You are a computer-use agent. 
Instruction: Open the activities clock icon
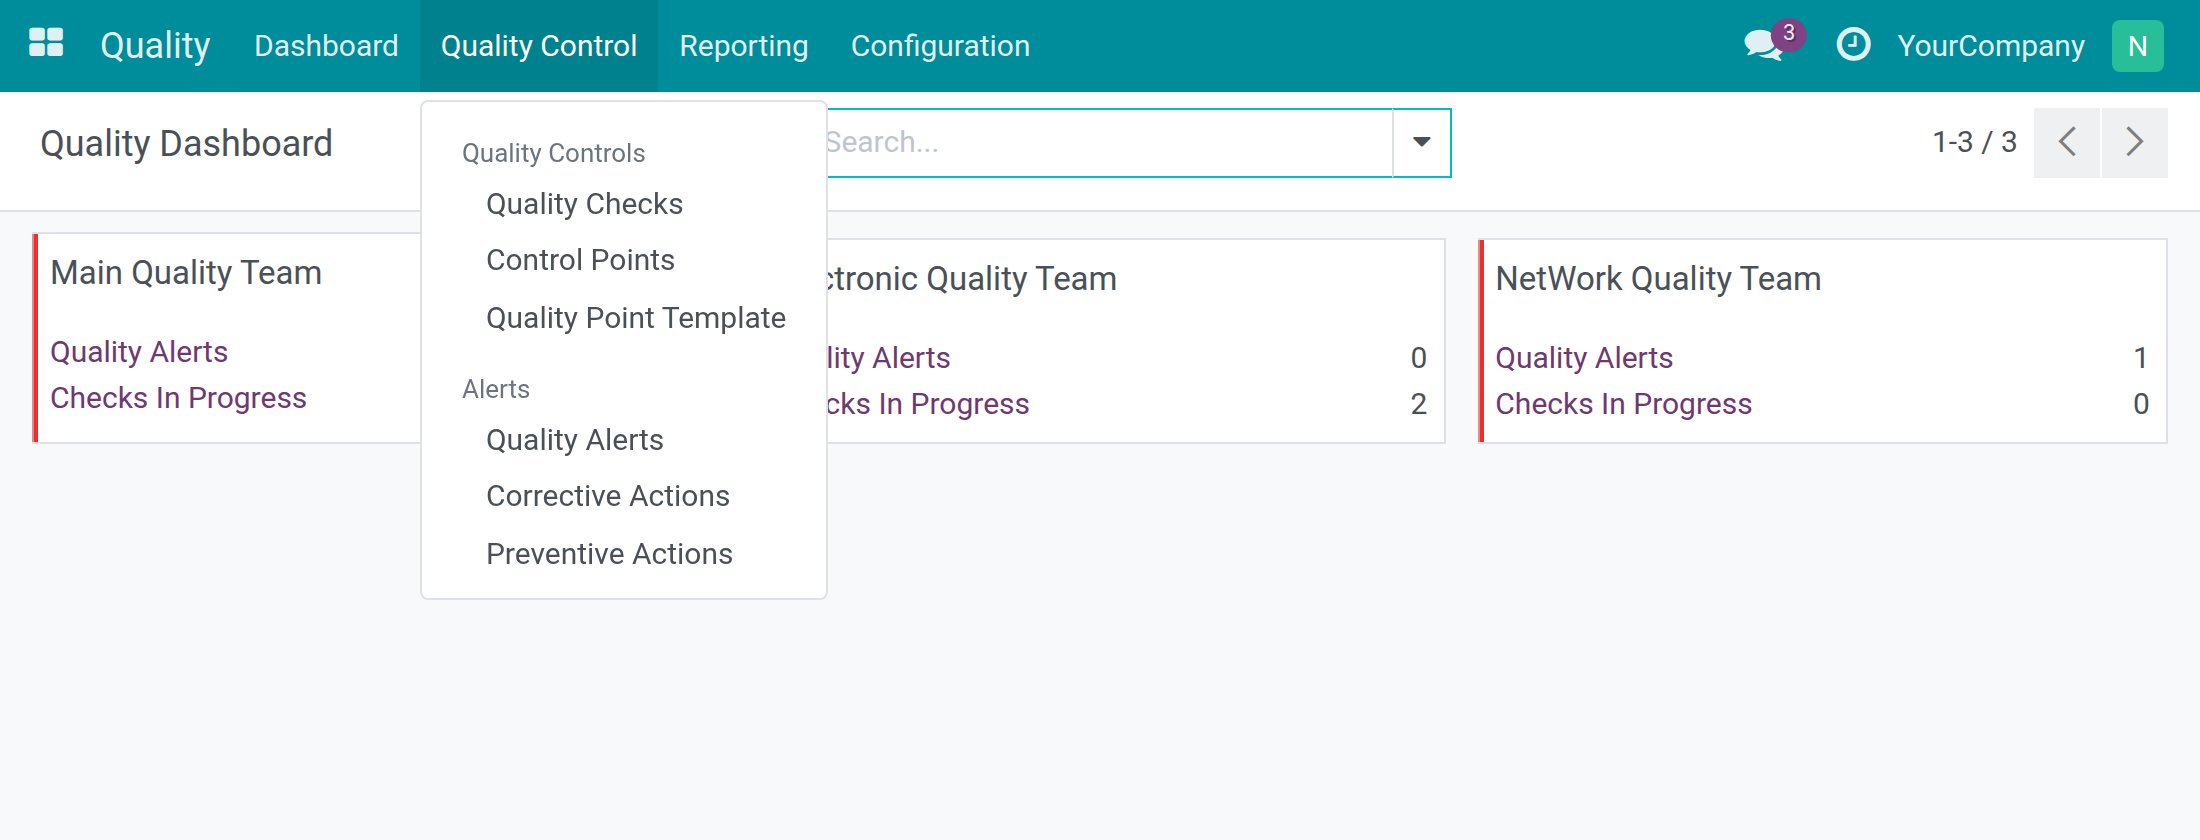click(1853, 45)
